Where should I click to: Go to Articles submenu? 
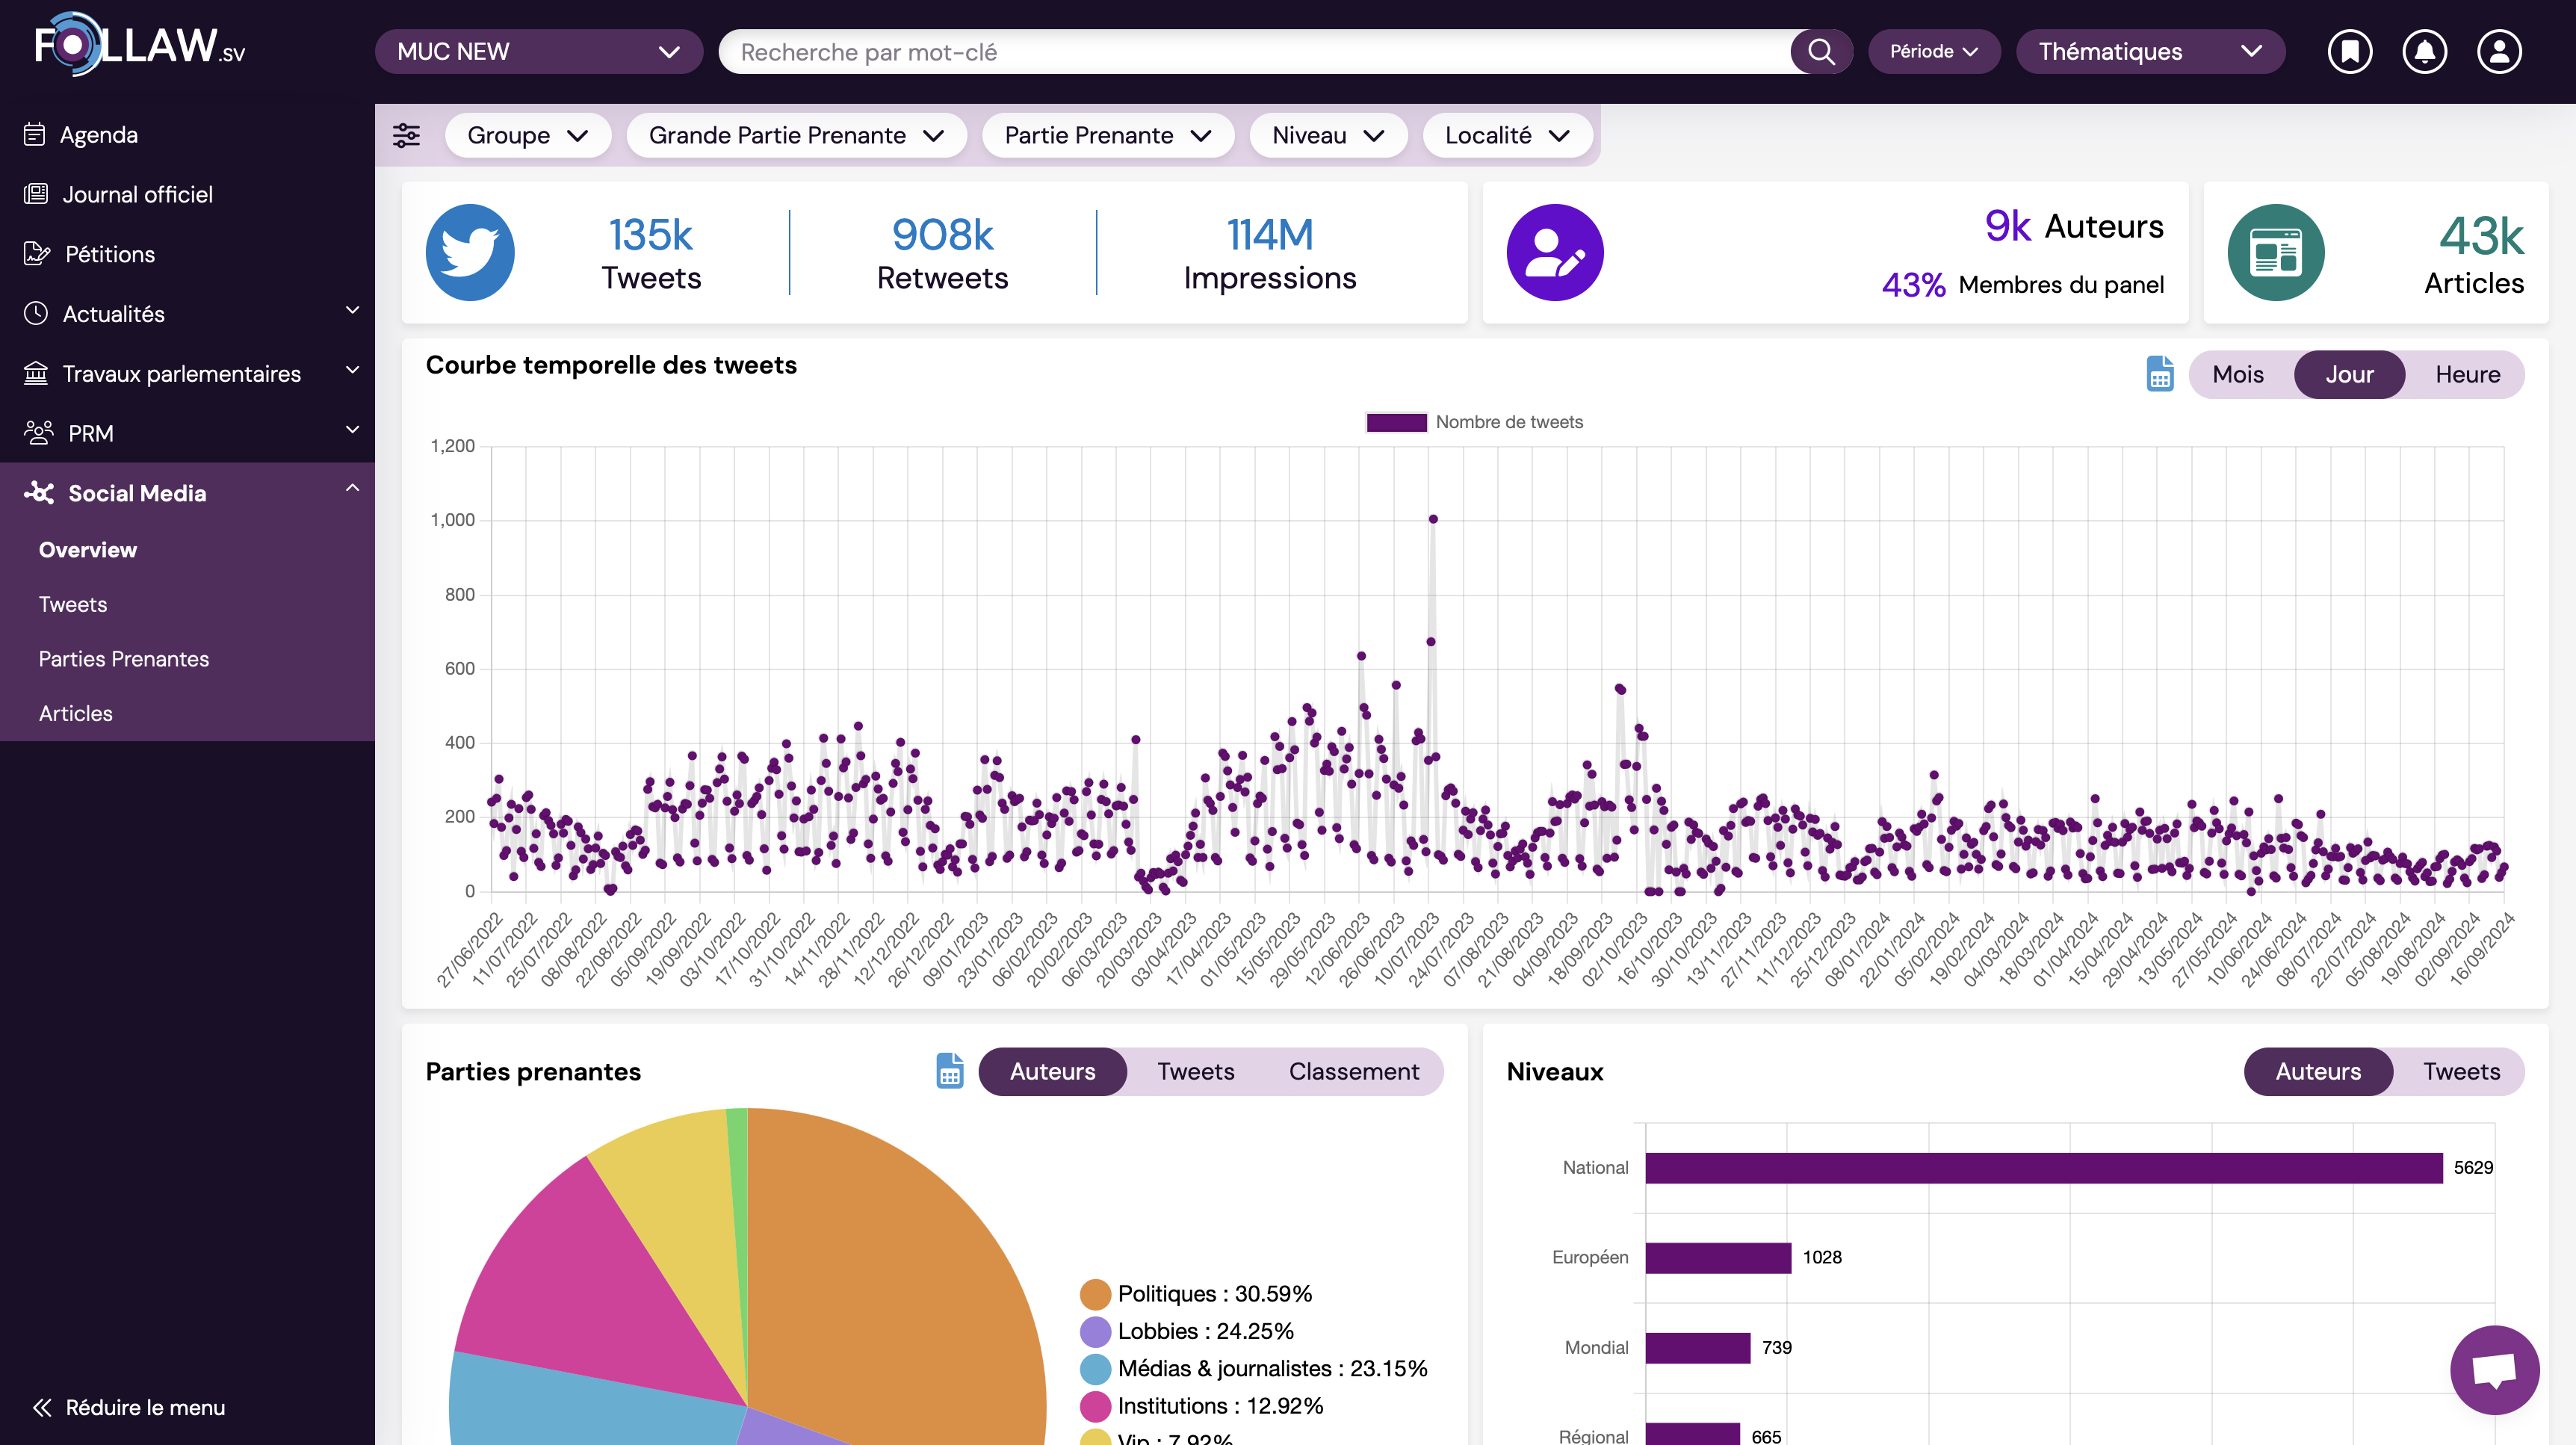tap(76, 713)
